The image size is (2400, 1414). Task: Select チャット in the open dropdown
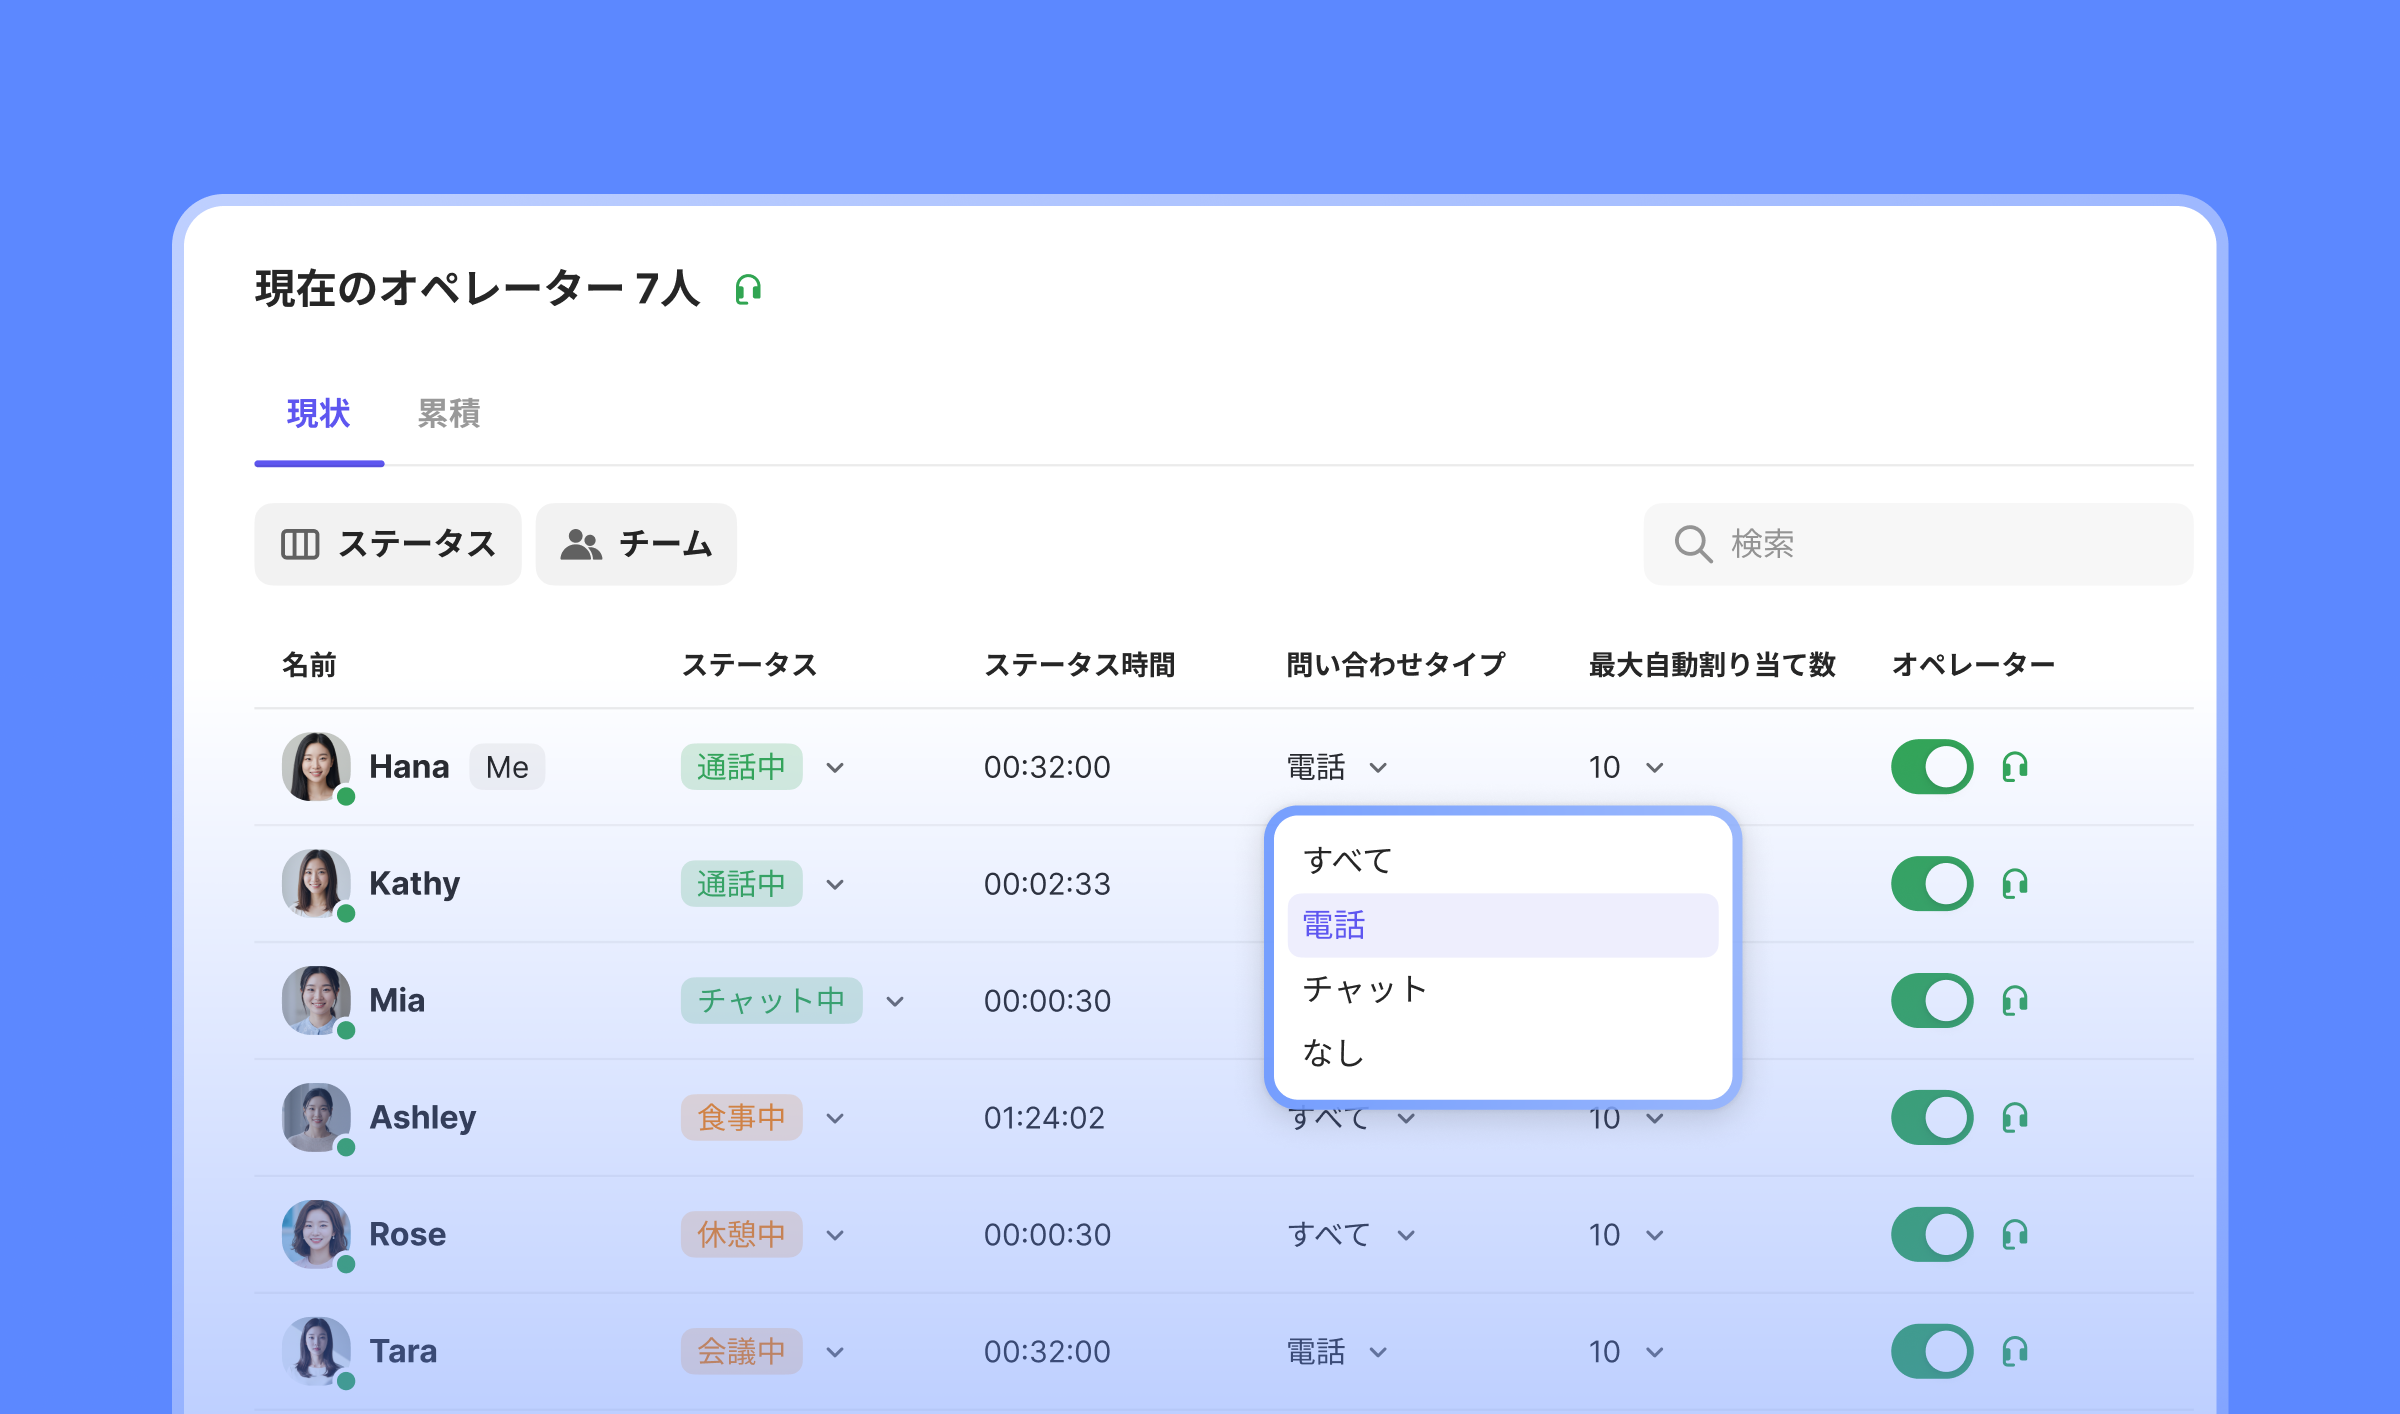click(x=1364, y=989)
